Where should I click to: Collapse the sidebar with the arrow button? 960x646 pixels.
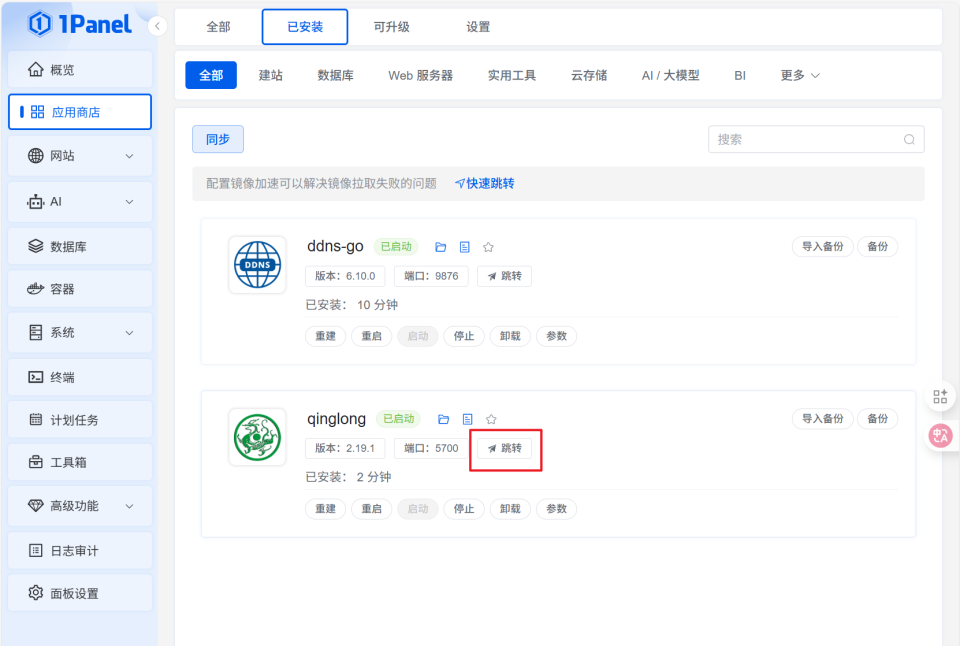(157, 26)
